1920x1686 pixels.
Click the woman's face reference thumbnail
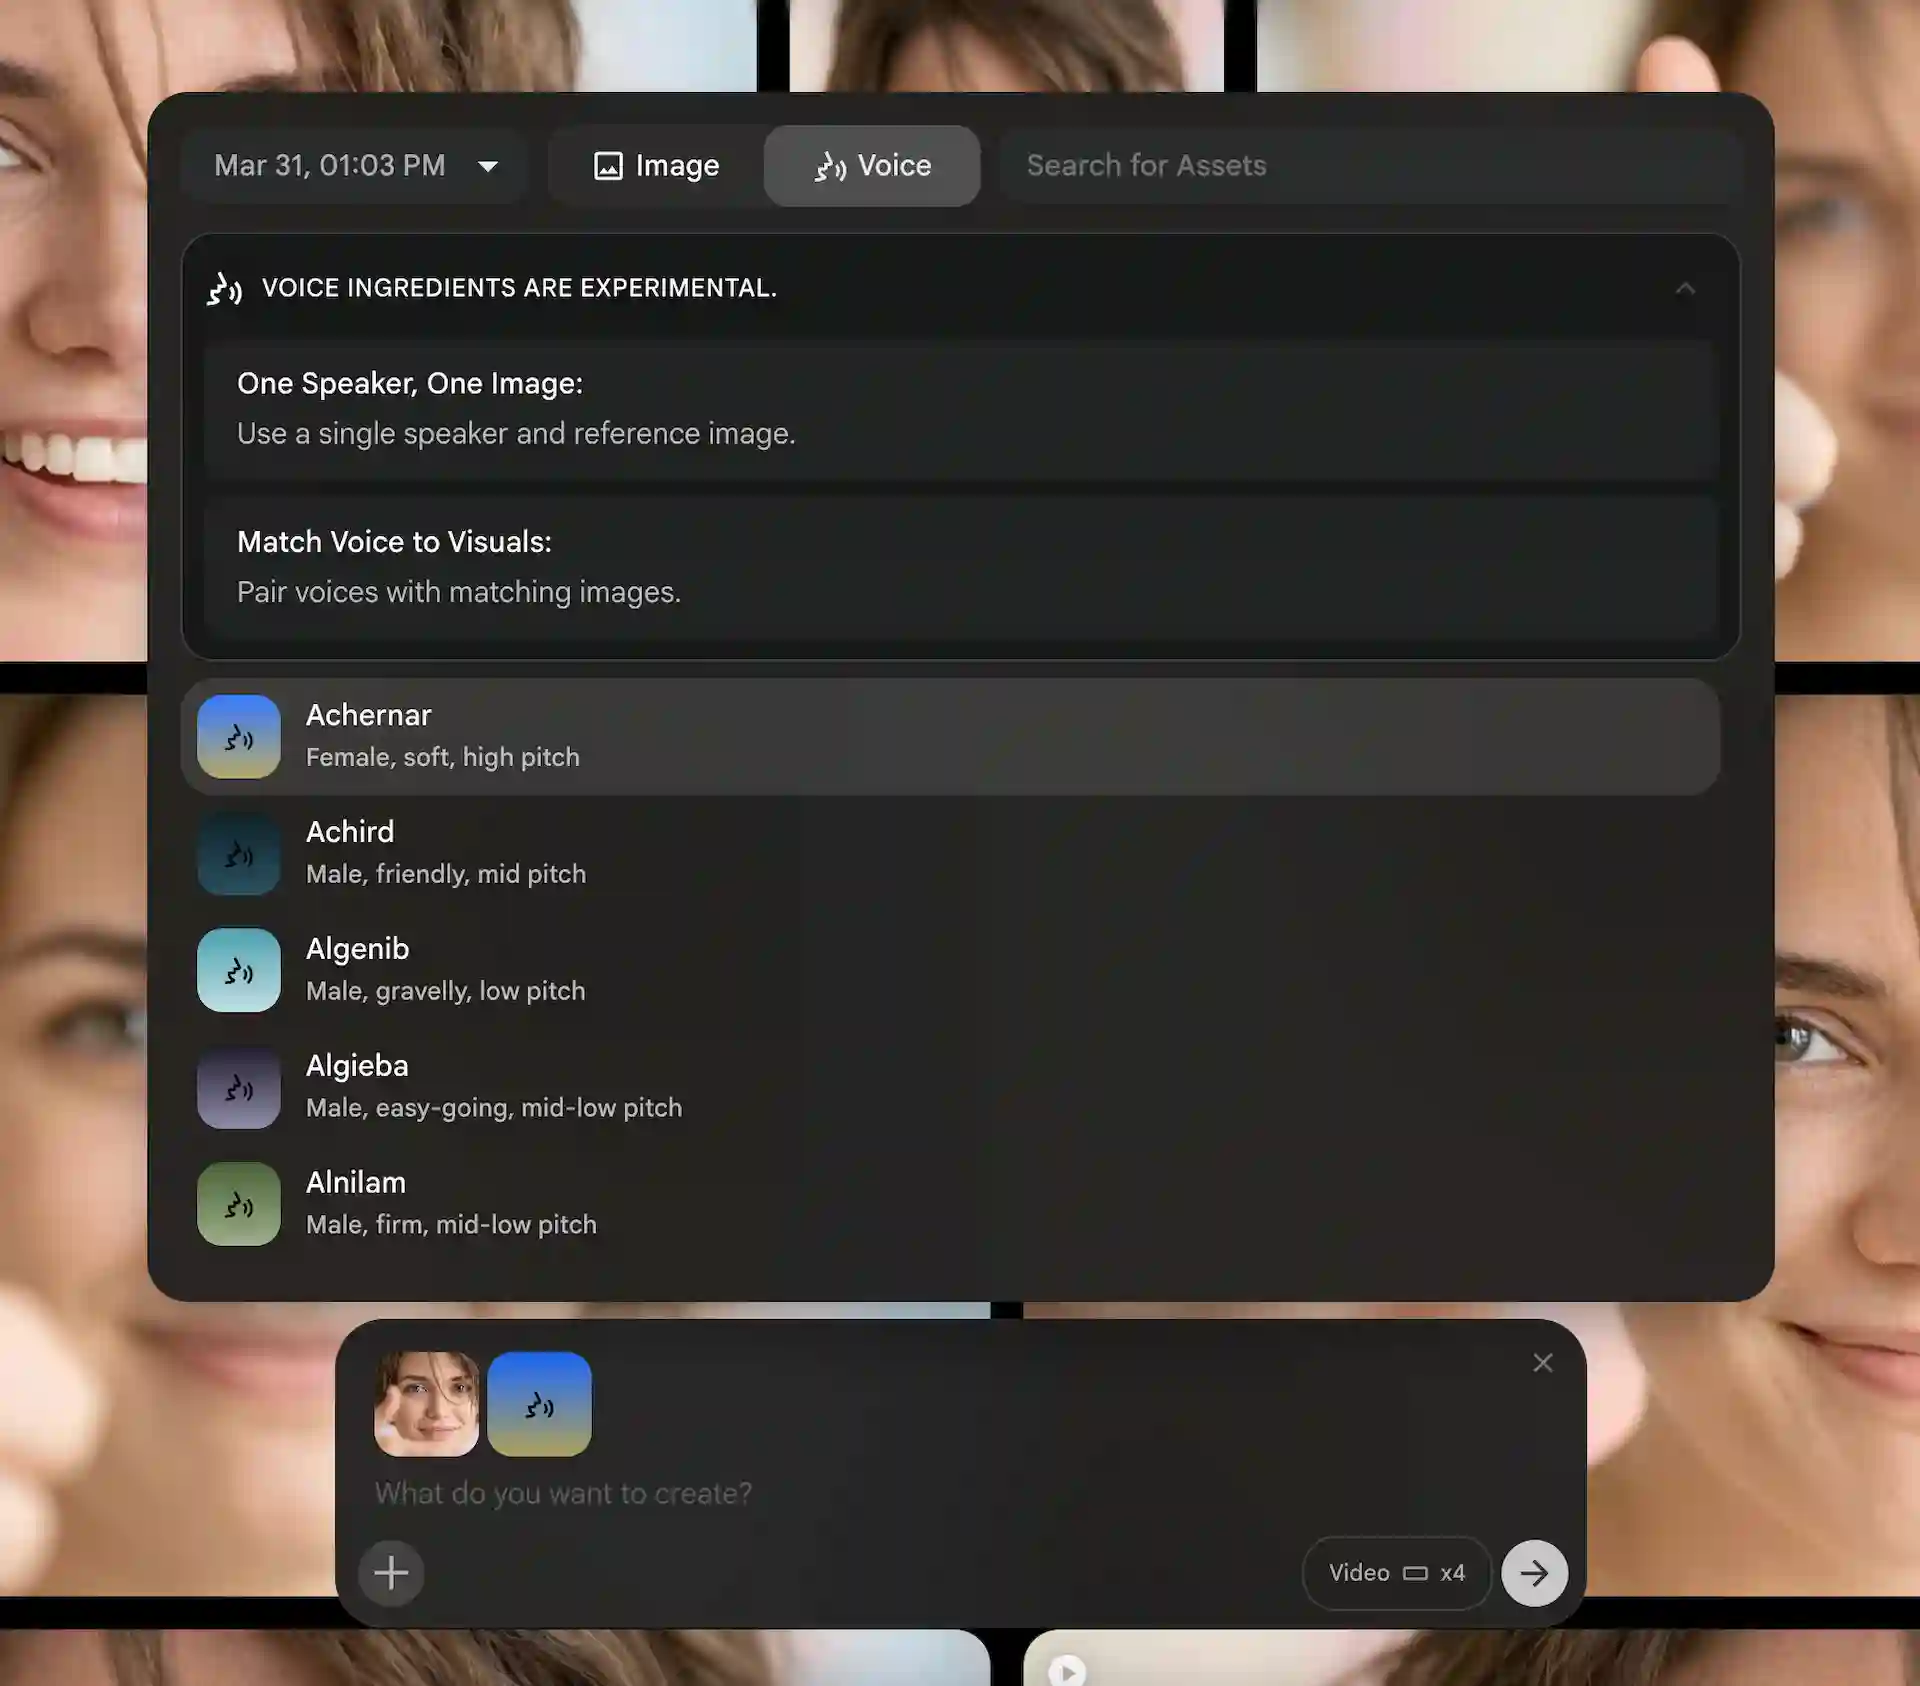[426, 1404]
